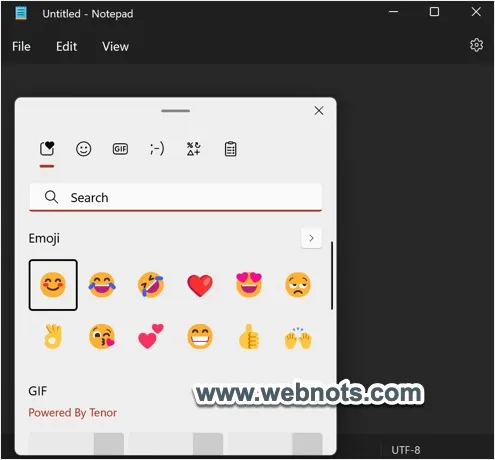Open Notepad settings gear
The width and height of the screenshot is (495, 460).
pos(476,45)
